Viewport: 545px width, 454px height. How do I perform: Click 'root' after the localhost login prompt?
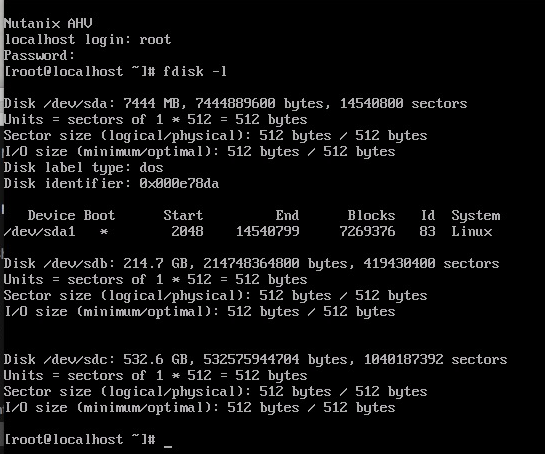(x=155, y=39)
